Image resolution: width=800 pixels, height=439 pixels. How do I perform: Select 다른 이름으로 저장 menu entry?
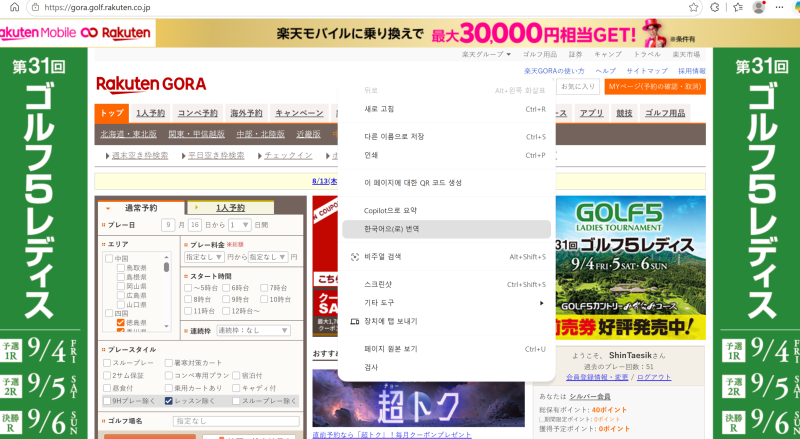(x=446, y=137)
